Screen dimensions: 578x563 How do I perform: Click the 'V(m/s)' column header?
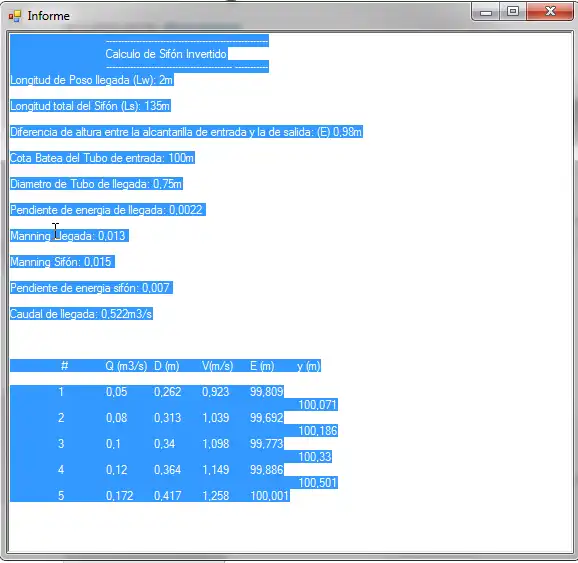(217, 366)
